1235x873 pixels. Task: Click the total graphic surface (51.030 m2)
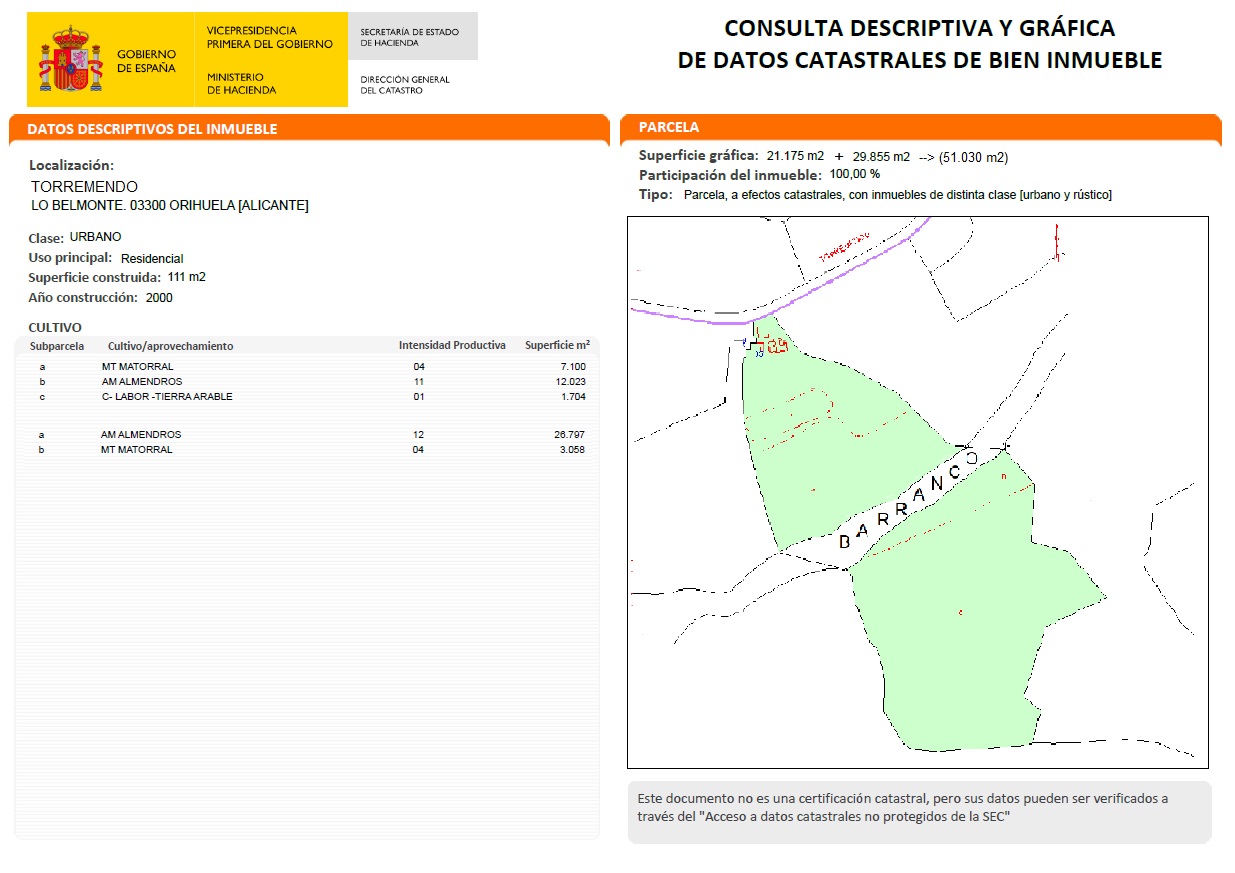pyautogui.click(x=973, y=157)
